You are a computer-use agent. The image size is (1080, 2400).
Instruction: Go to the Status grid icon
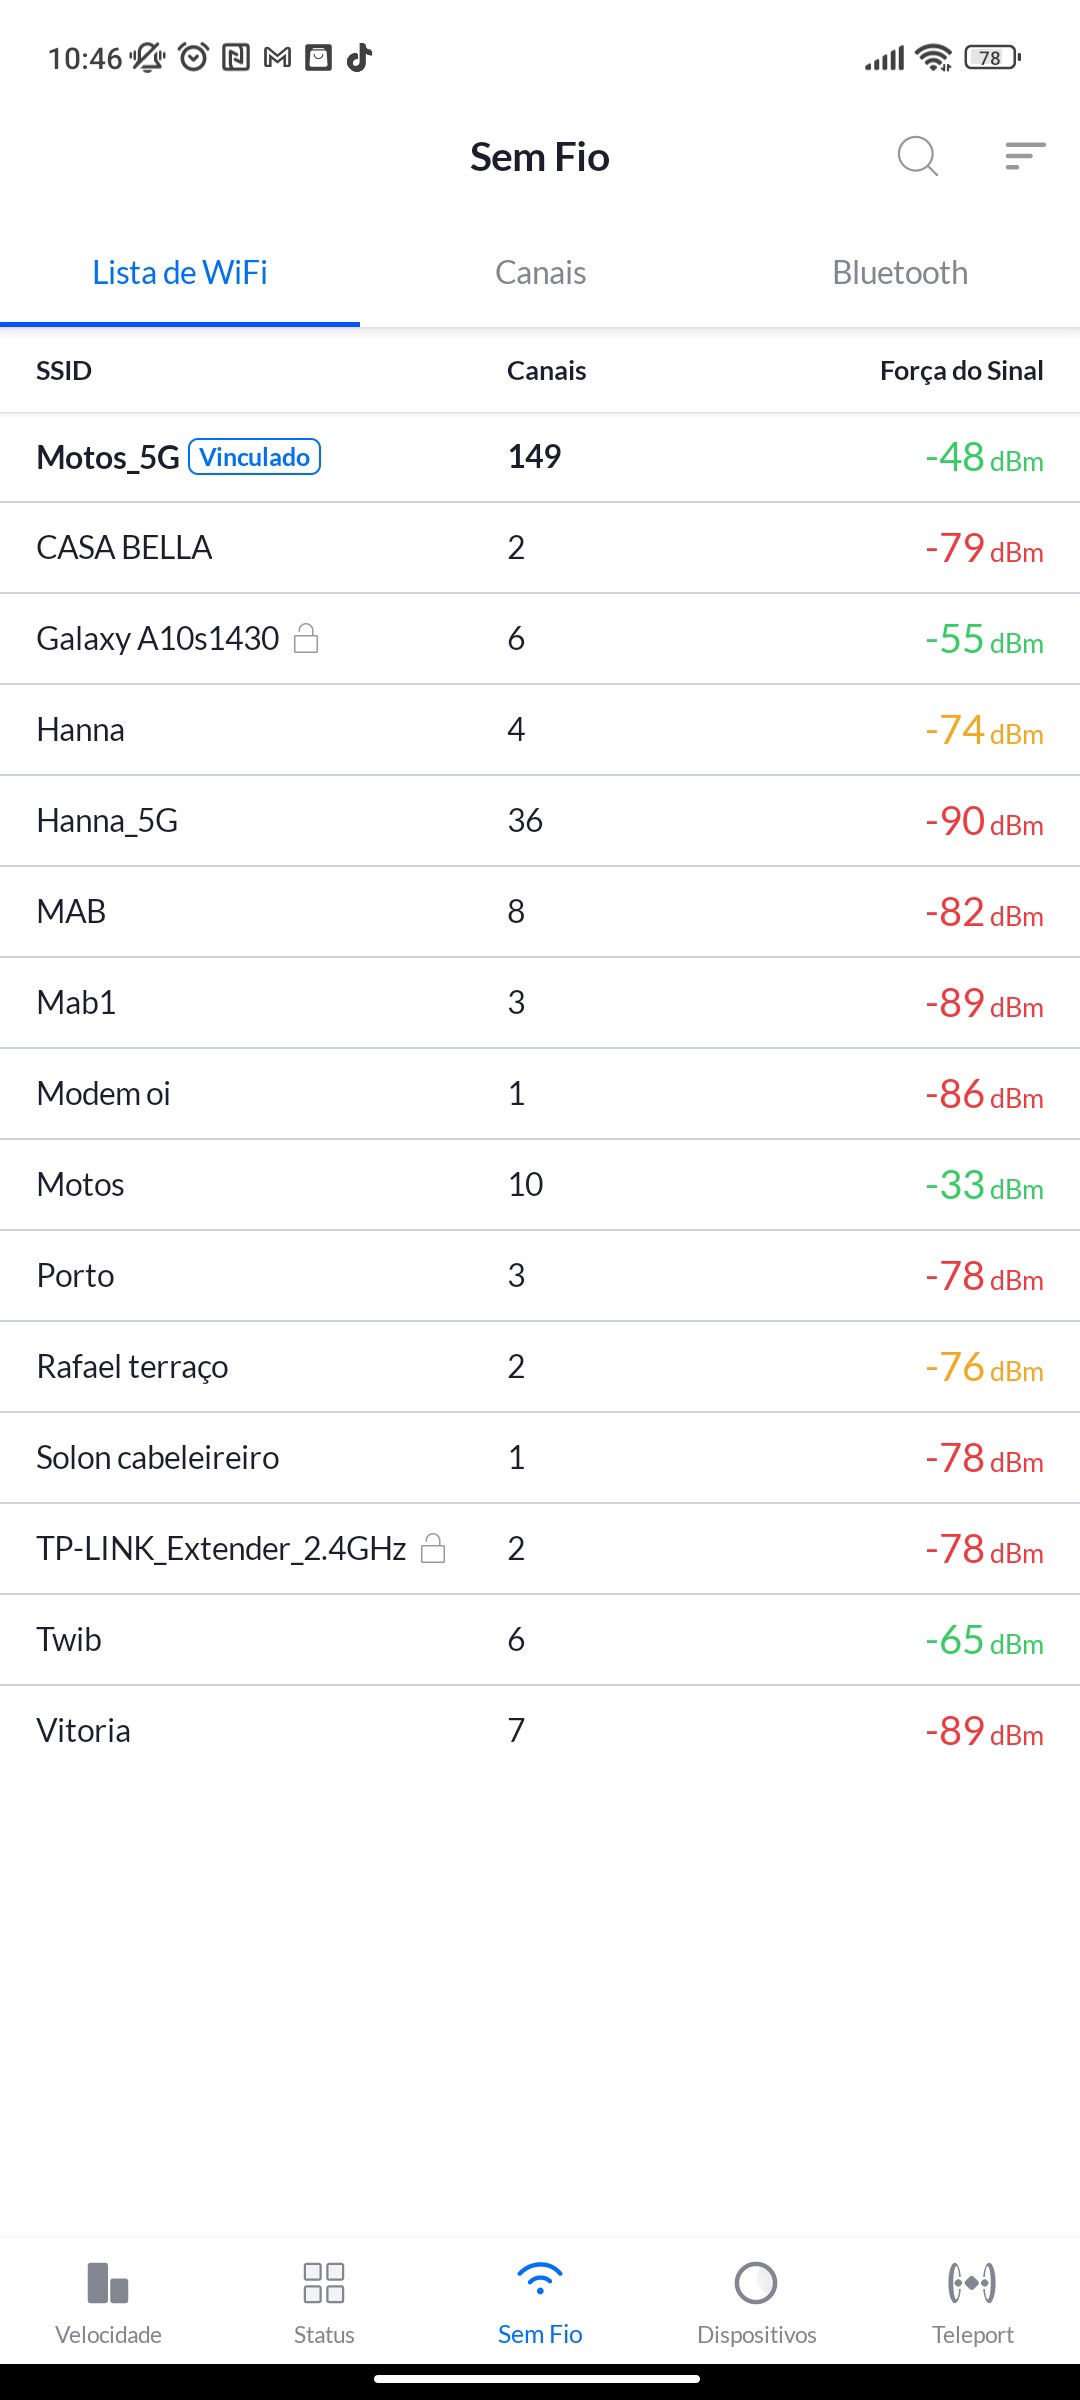pos(324,2283)
